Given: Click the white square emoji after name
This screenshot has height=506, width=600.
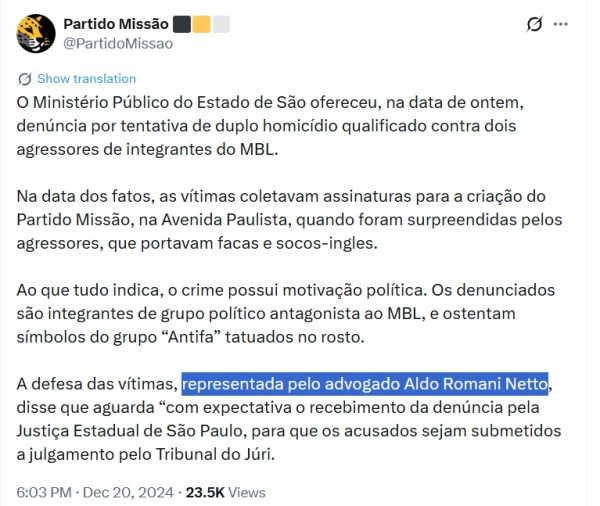Looking at the screenshot, I should [x=221, y=23].
